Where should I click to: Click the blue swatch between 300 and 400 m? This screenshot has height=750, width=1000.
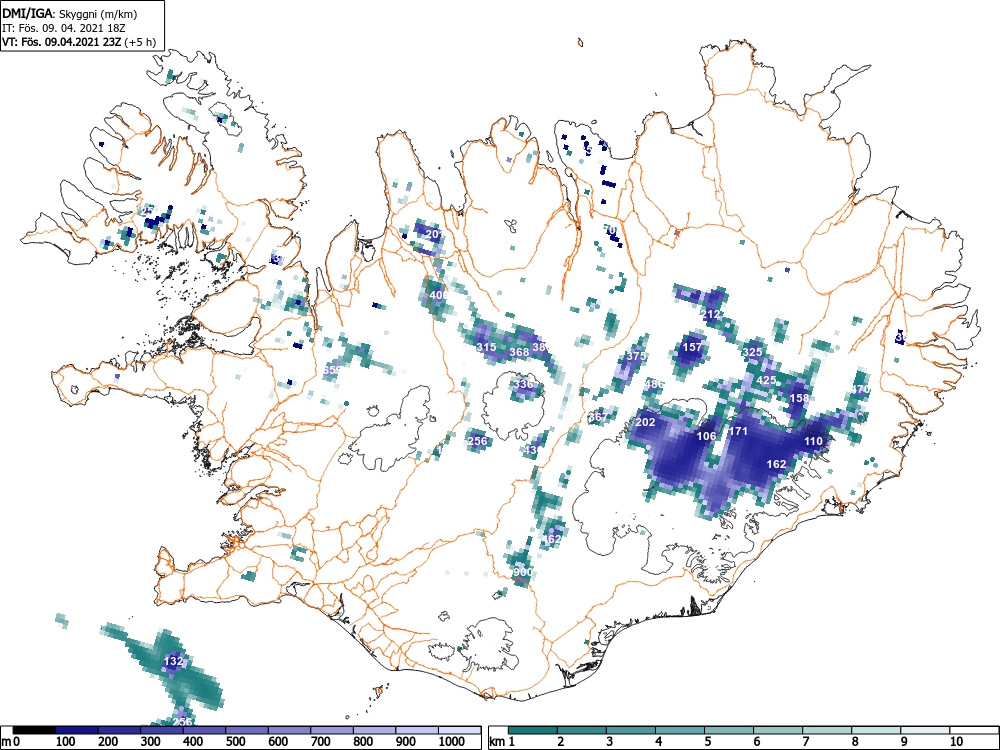pos(161,730)
